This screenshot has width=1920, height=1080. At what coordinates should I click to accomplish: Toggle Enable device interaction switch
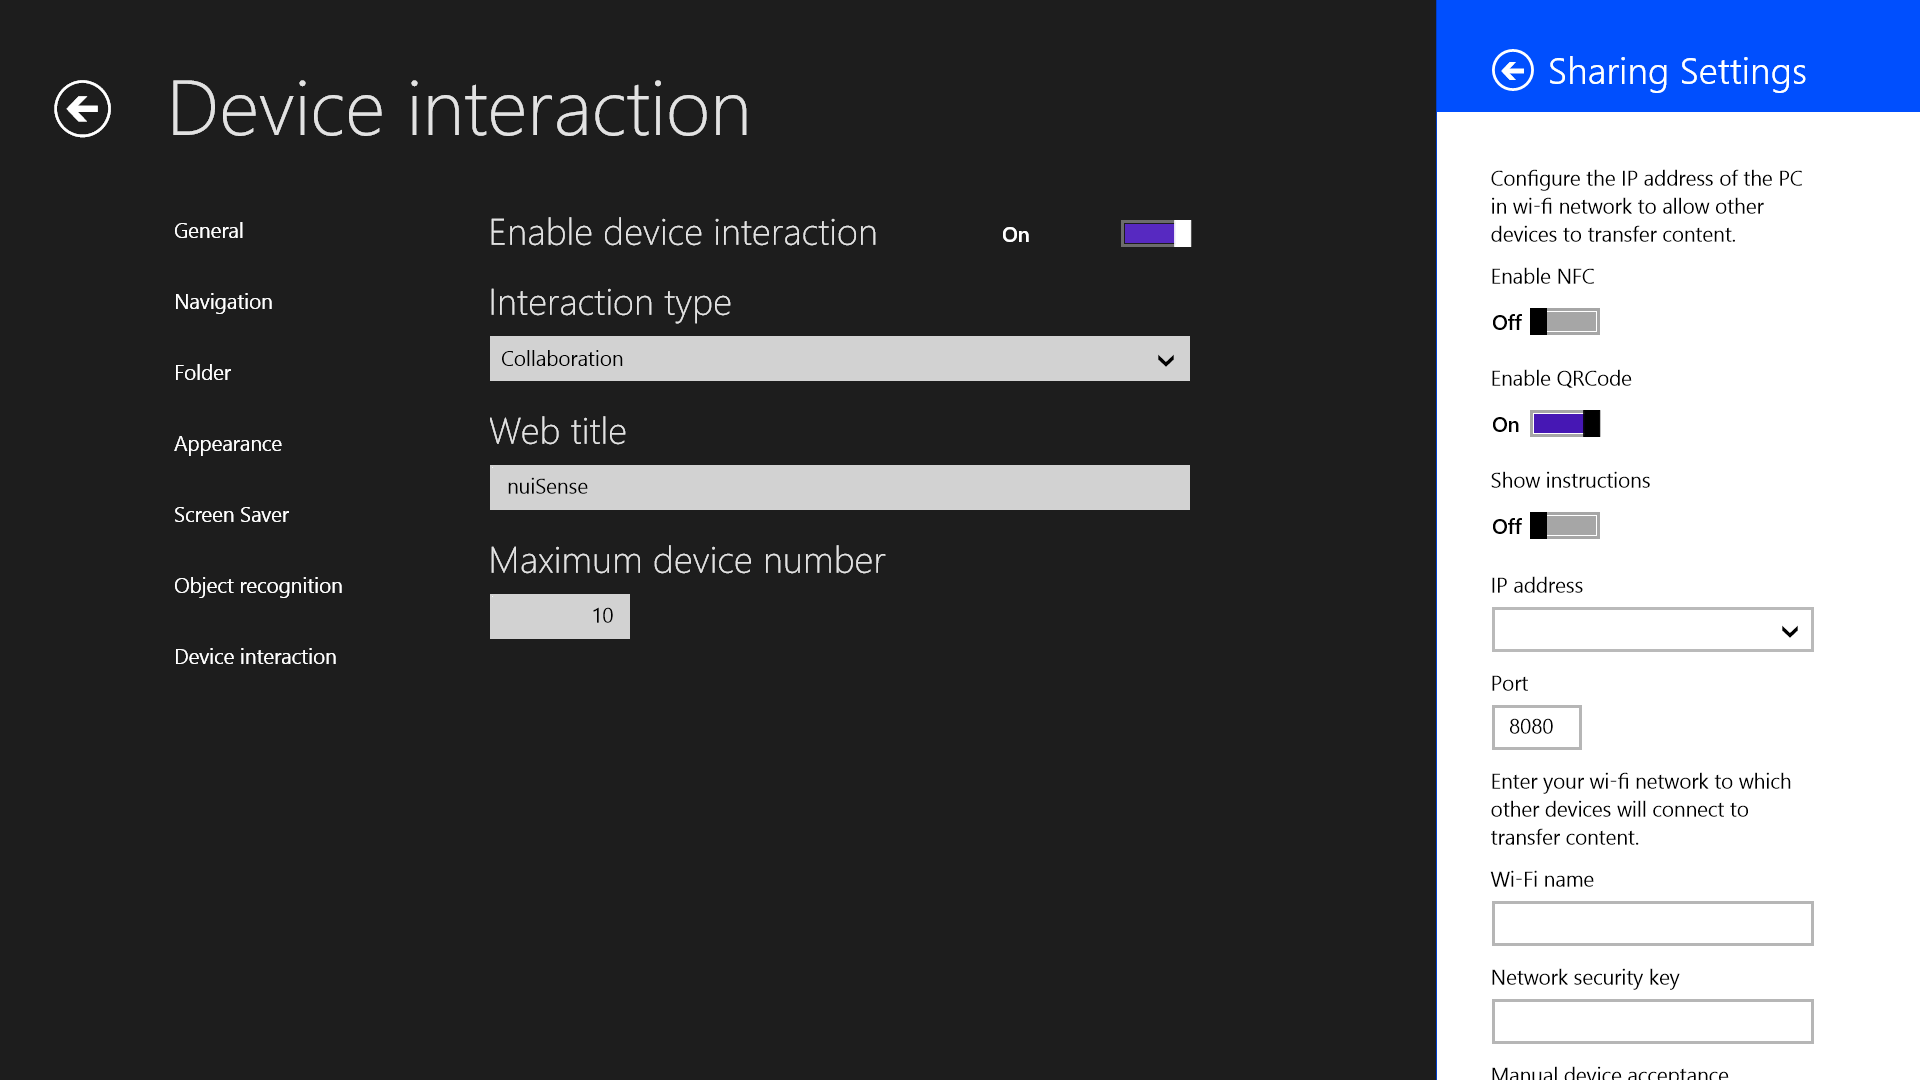click(1155, 234)
